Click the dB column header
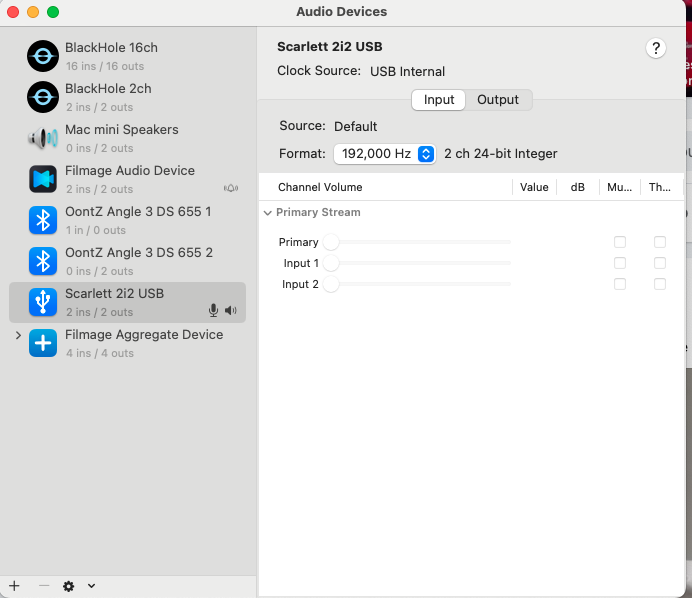 coord(577,187)
